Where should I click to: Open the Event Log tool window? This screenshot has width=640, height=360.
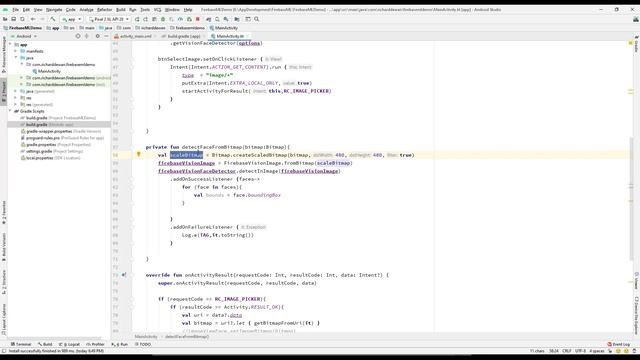pyautogui.click(x=618, y=344)
